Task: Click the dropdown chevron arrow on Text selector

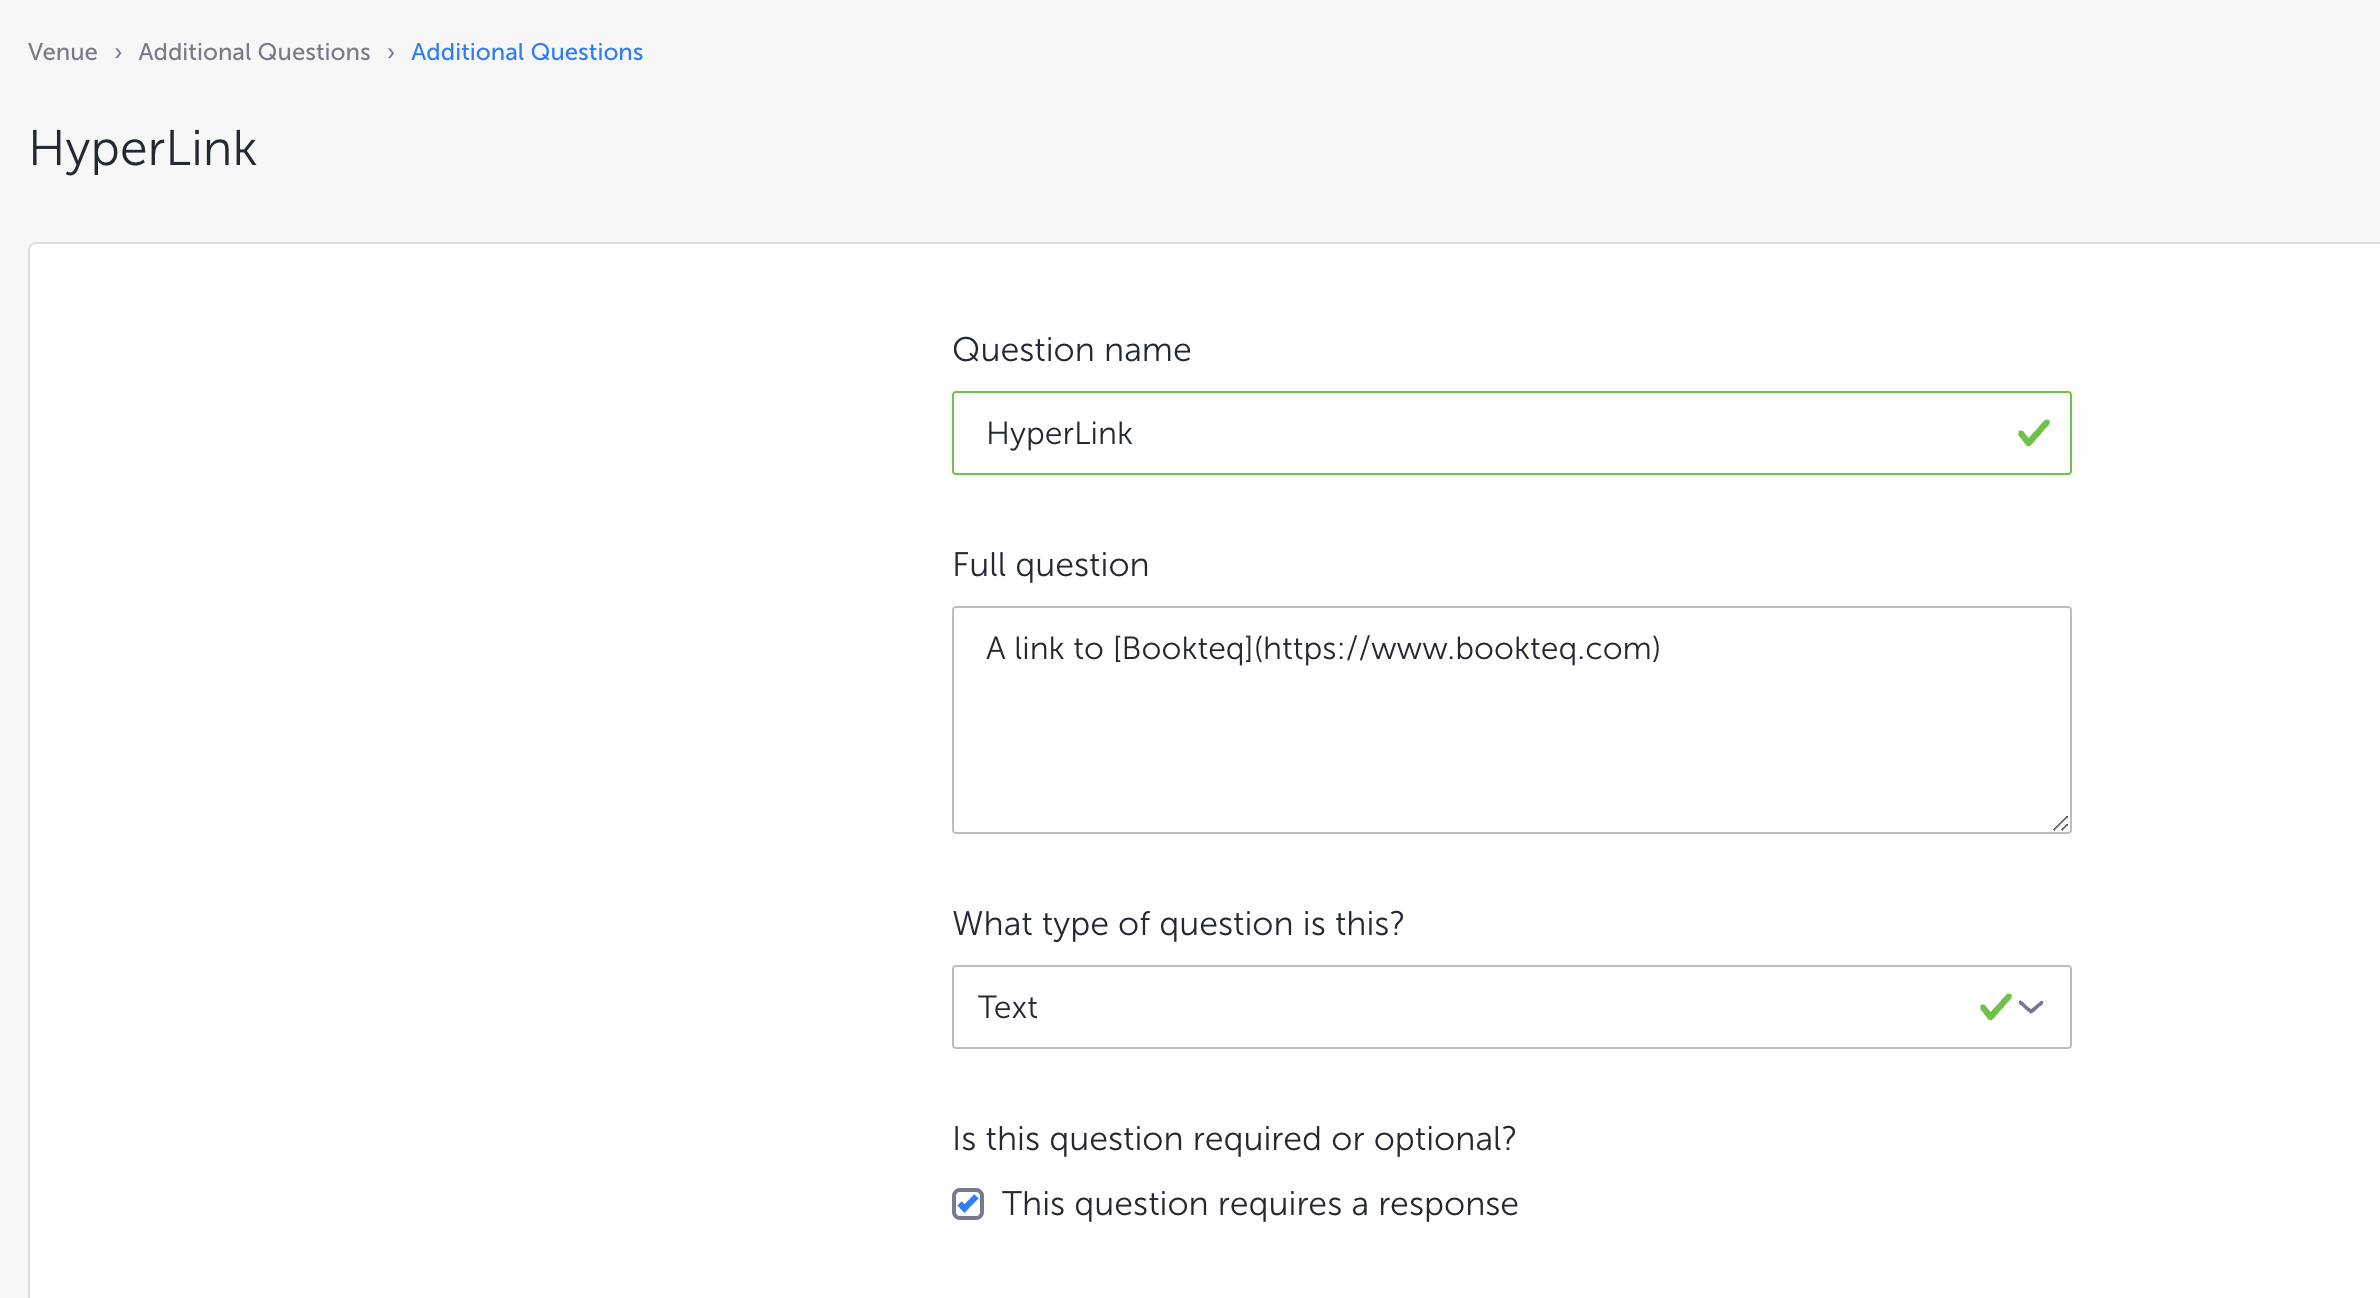Action: click(2031, 1006)
